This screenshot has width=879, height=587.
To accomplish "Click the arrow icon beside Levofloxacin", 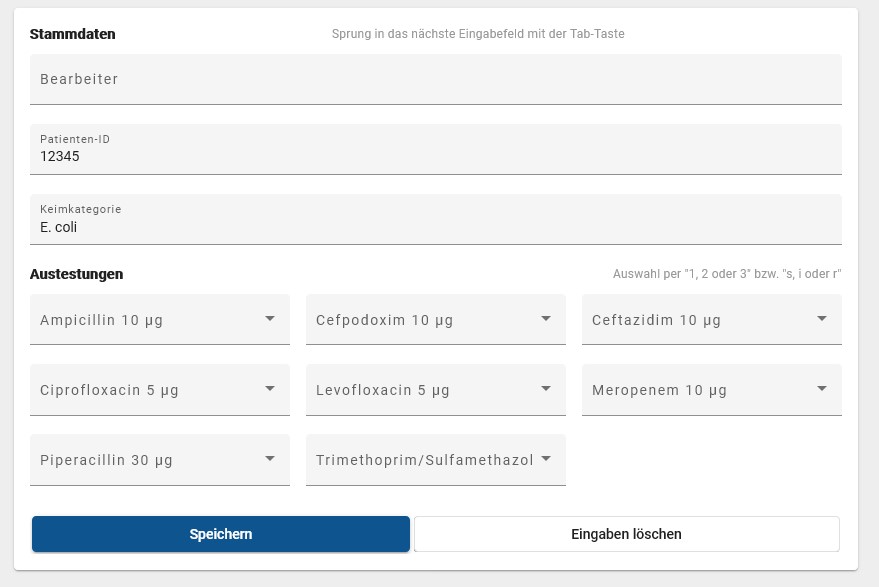I will point(545,389).
